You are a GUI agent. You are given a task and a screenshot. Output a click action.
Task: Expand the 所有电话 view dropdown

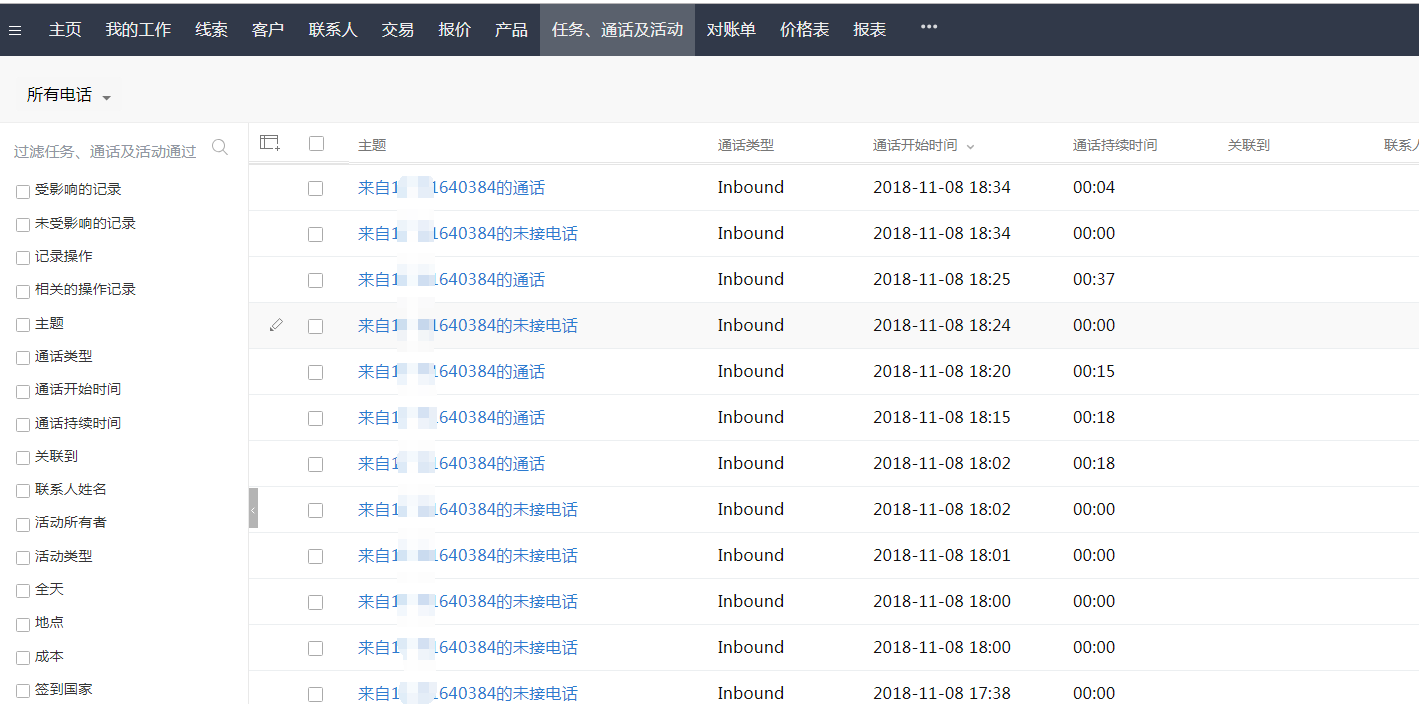pos(106,97)
